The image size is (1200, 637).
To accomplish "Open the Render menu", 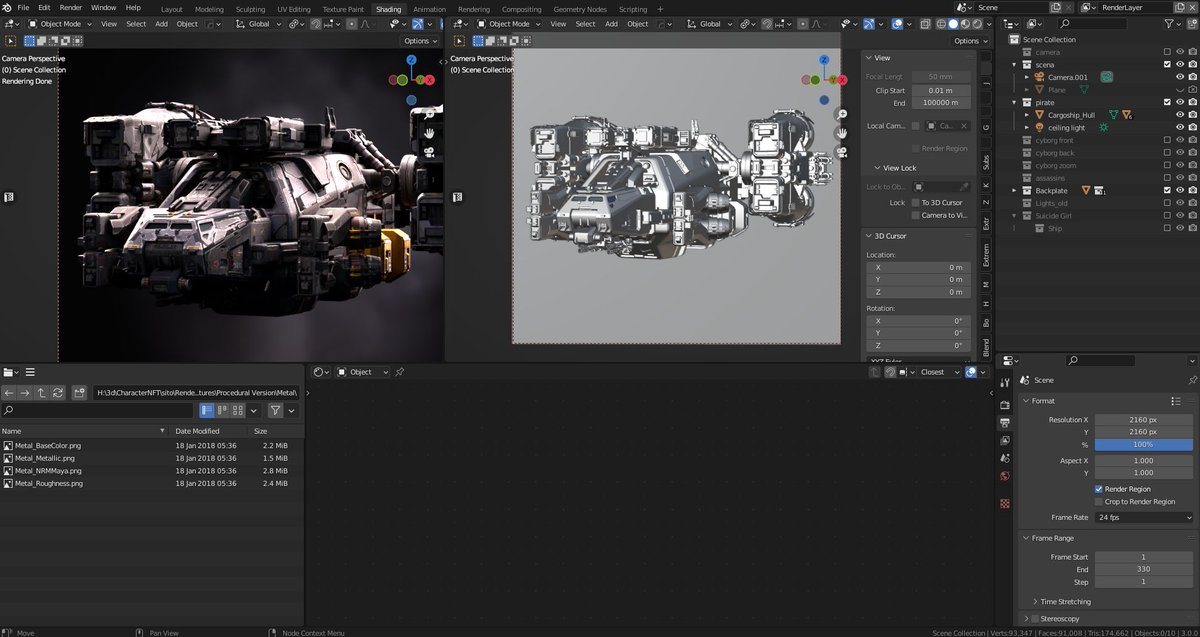I will pyautogui.click(x=70, y=7).
